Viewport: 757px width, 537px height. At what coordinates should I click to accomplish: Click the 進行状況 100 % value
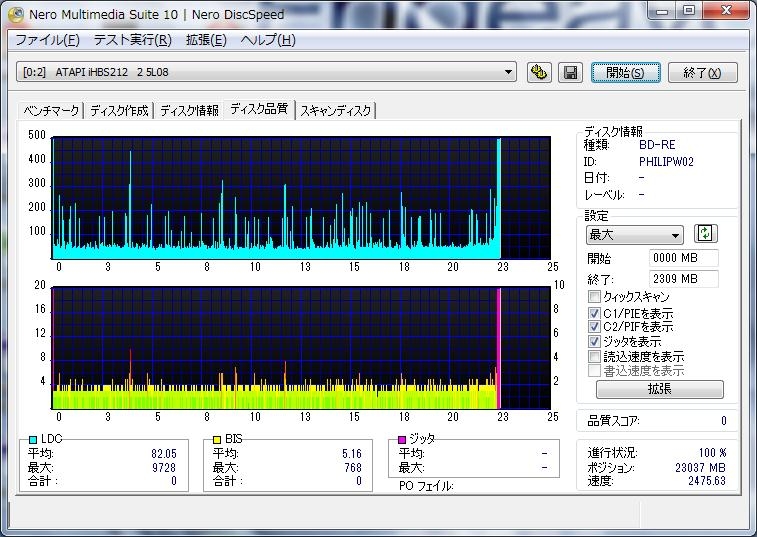pos(712,453)
